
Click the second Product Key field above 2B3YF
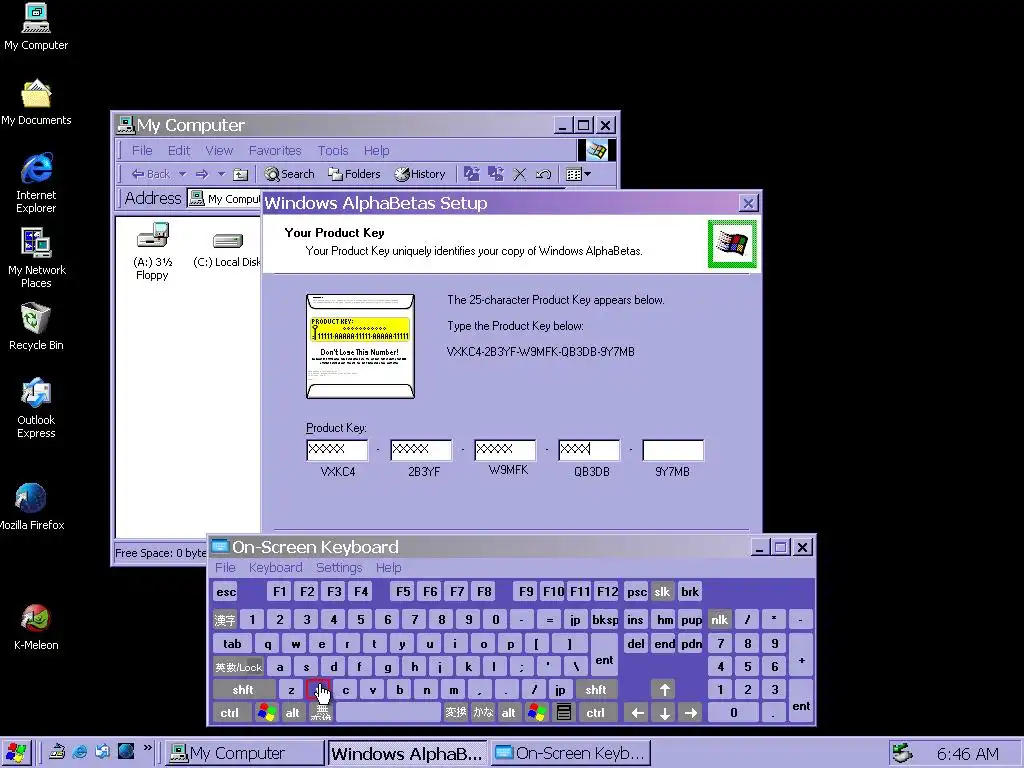(421, 449)
